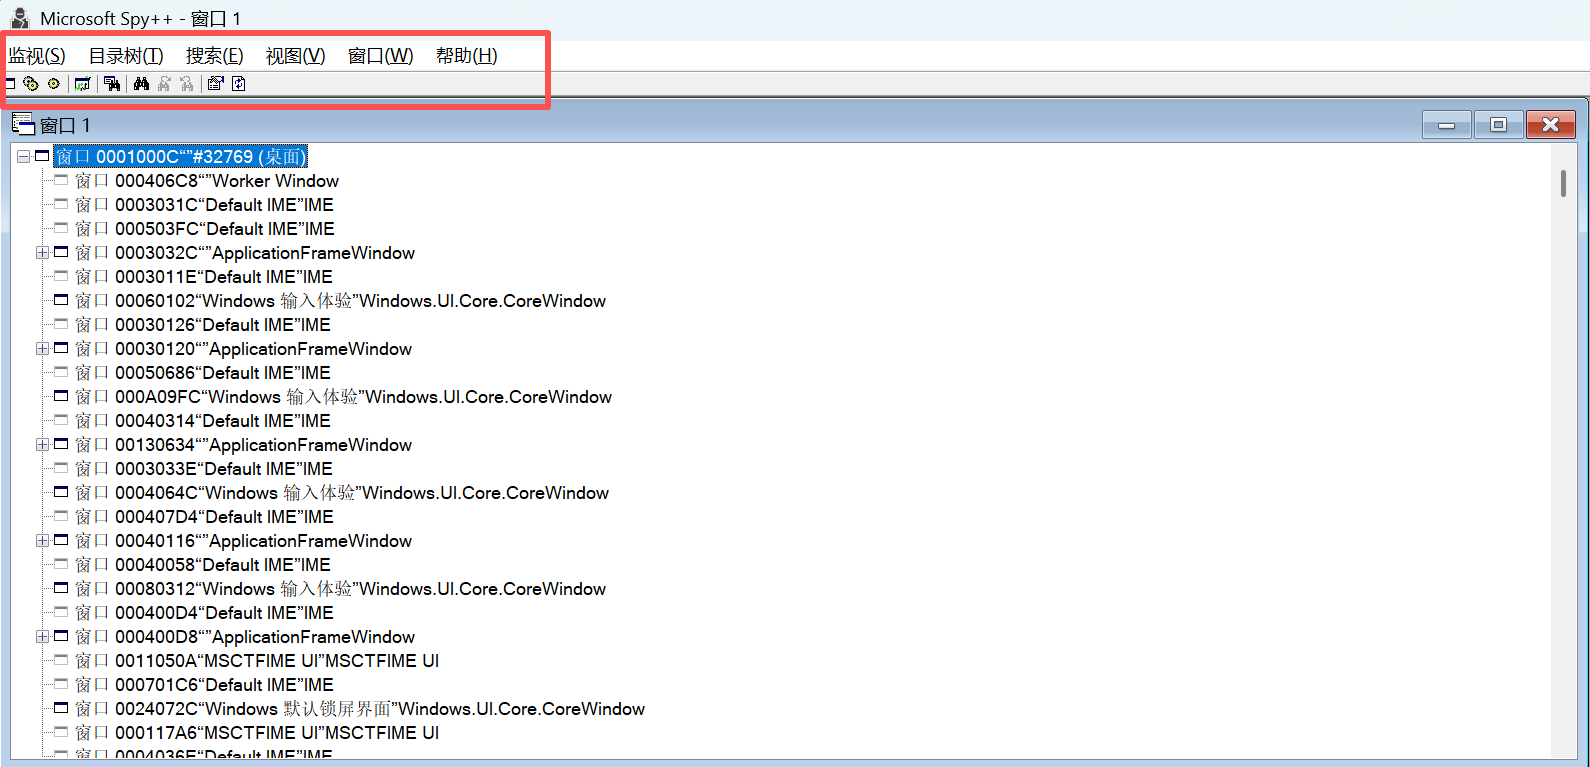Open the 视图(V) menu
Screen dimensions: 1590x767
(x=295, y=56)
